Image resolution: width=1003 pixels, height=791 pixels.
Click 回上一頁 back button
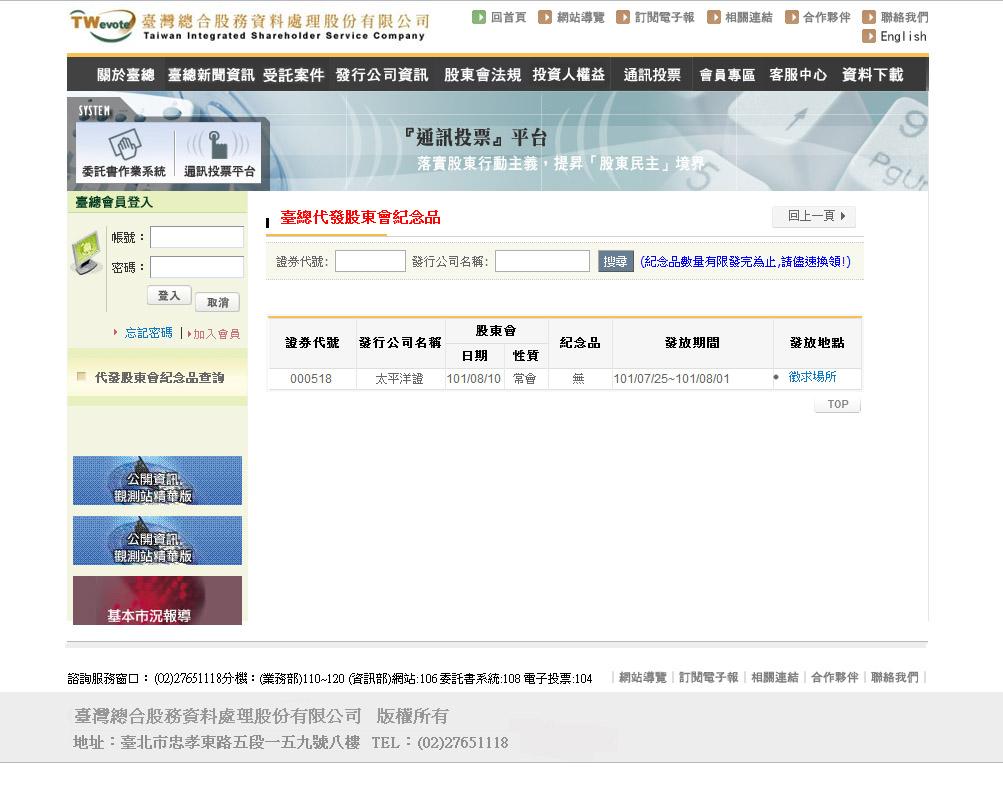click(x=814, y=216)
